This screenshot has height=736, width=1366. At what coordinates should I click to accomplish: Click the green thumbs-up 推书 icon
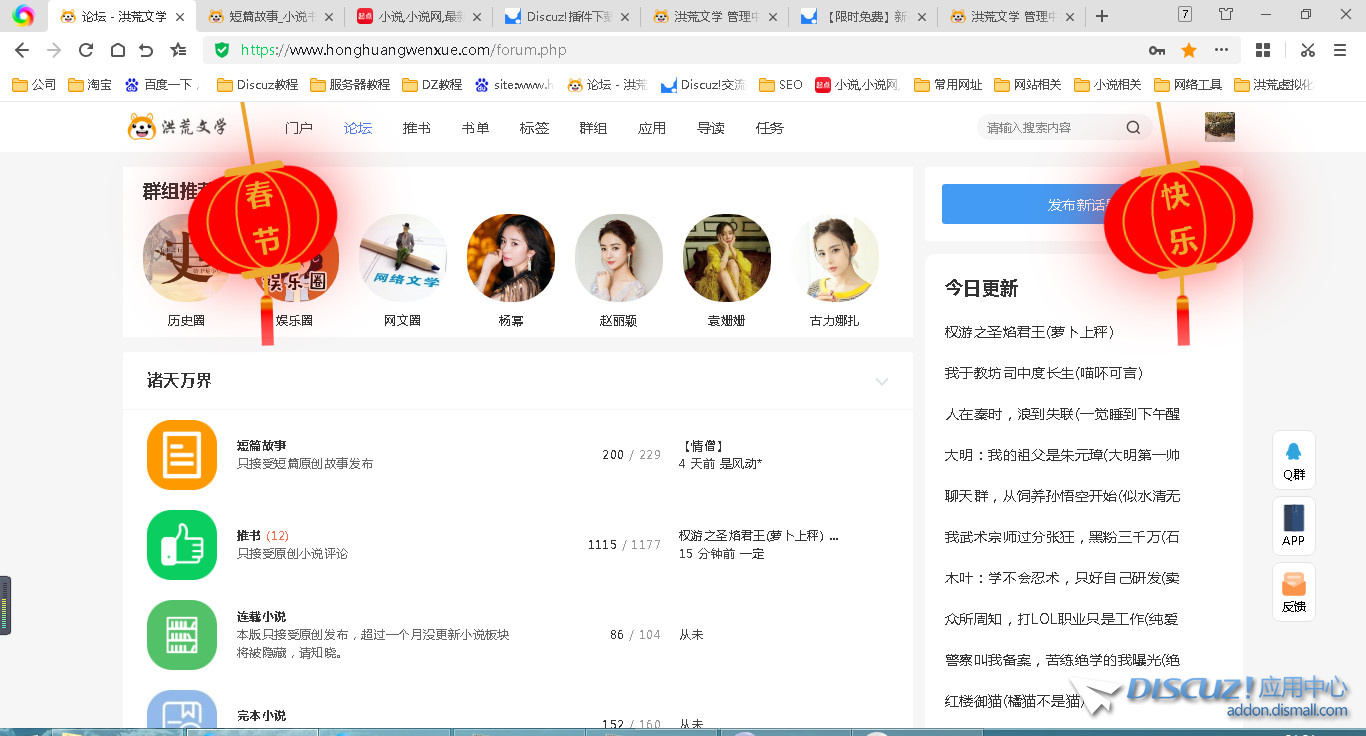pos(181,545)
